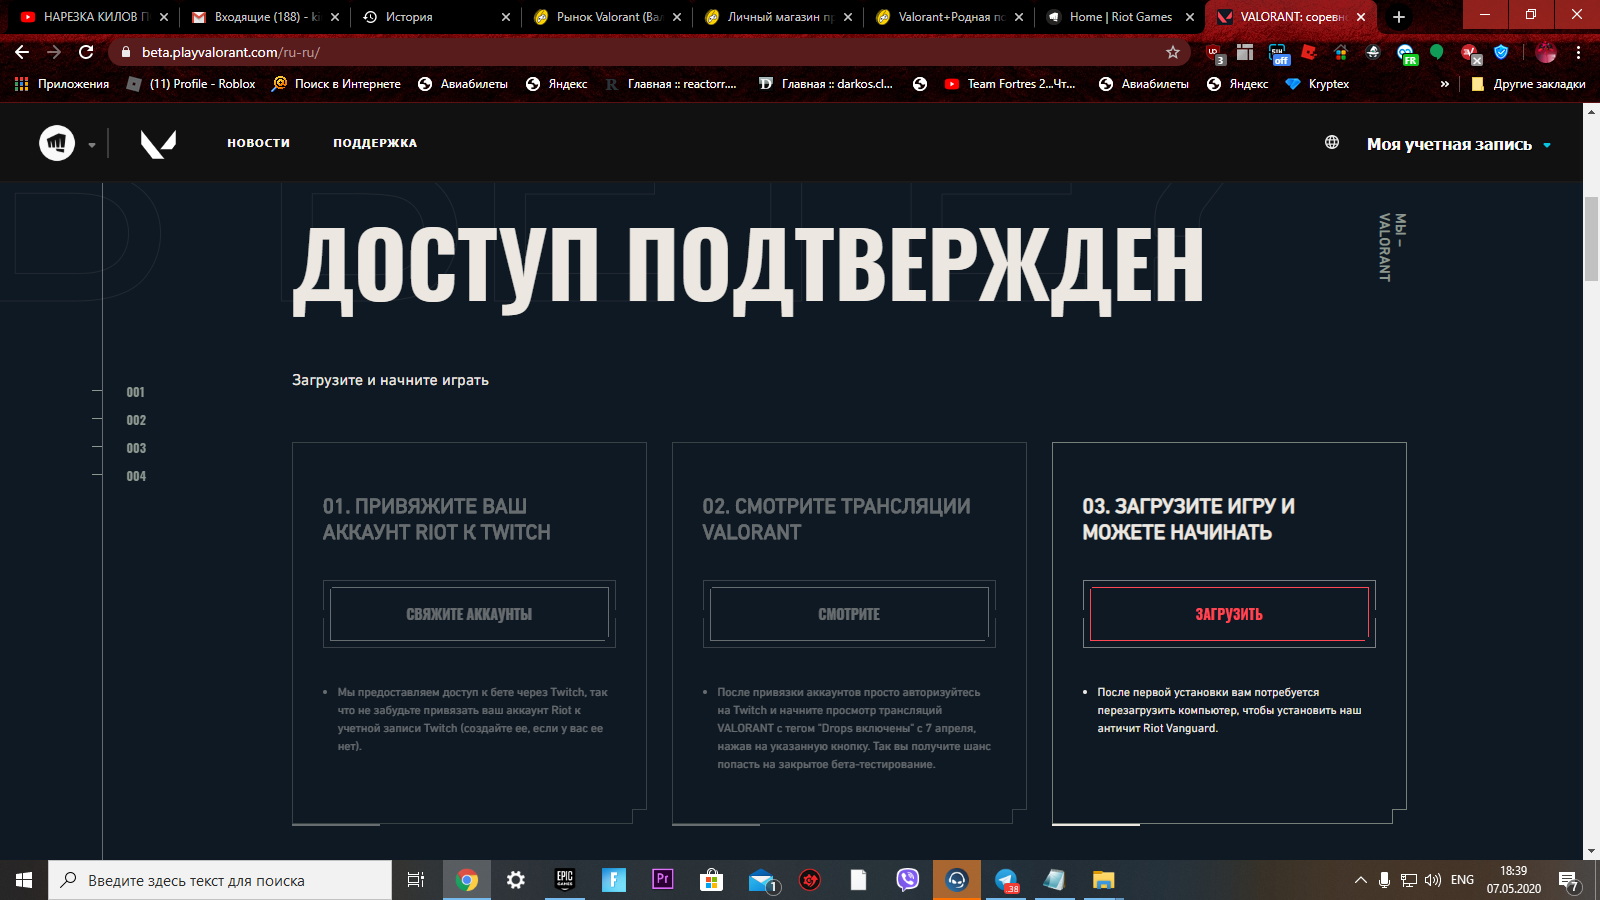Screen dimensions: 1600x900
Task: Open the uBlock Origin extension icon
Action: [1214, 53]
